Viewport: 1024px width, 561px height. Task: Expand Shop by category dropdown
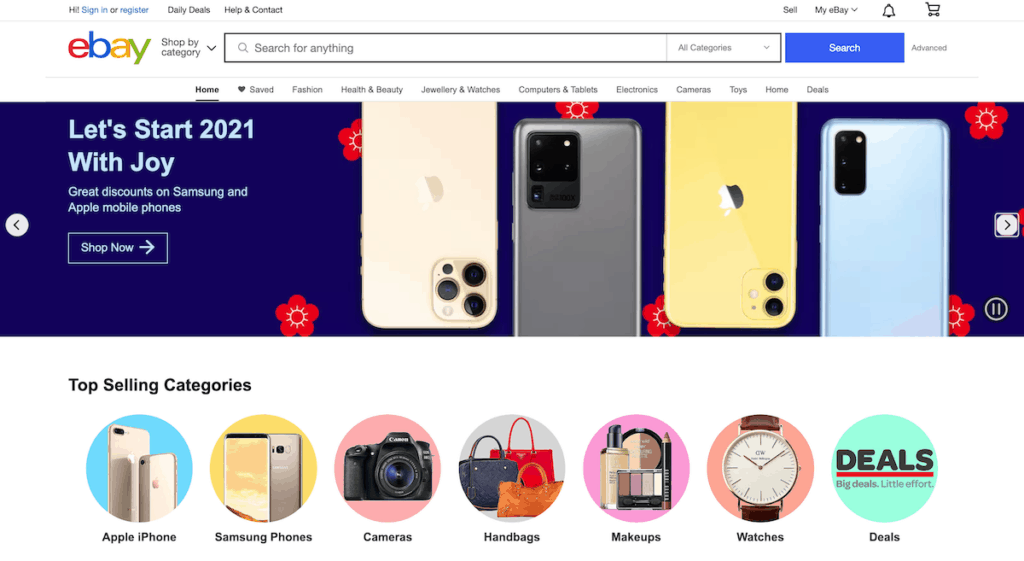[x=189, y=48]
